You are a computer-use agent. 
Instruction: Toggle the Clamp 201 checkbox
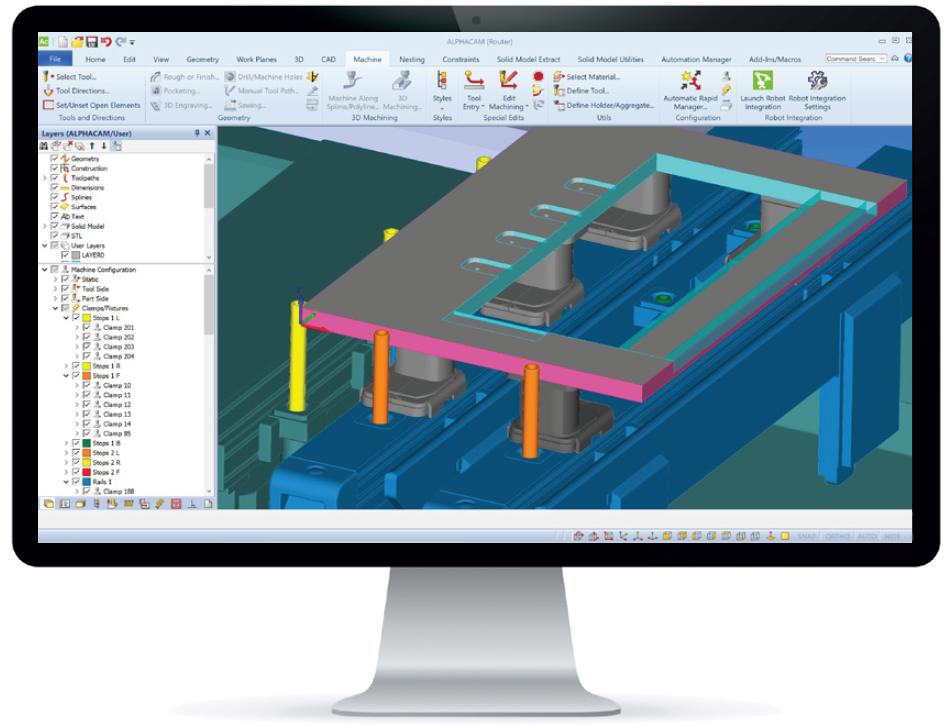[87, 328]
